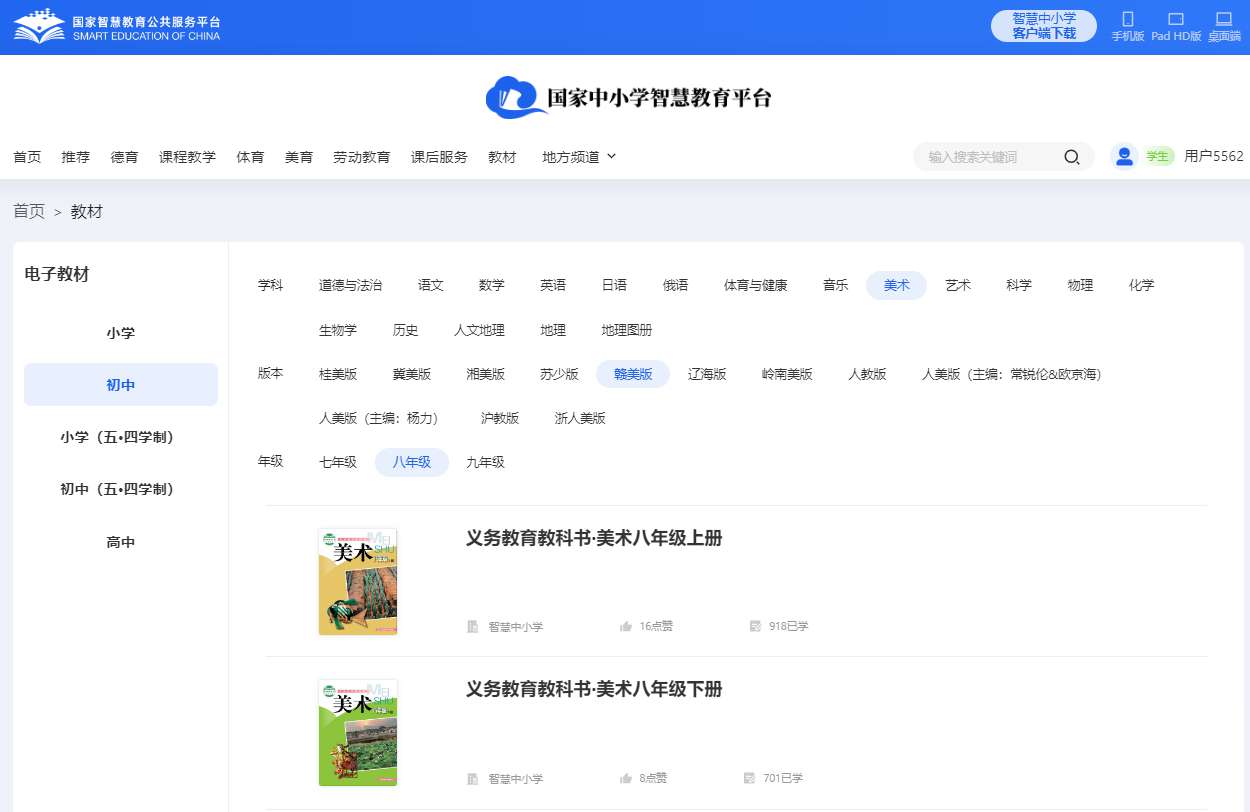The width and height of the screenshot is (1250, 812).
Task: Choose subject 音乐
Action: click(x=836, y=285)
